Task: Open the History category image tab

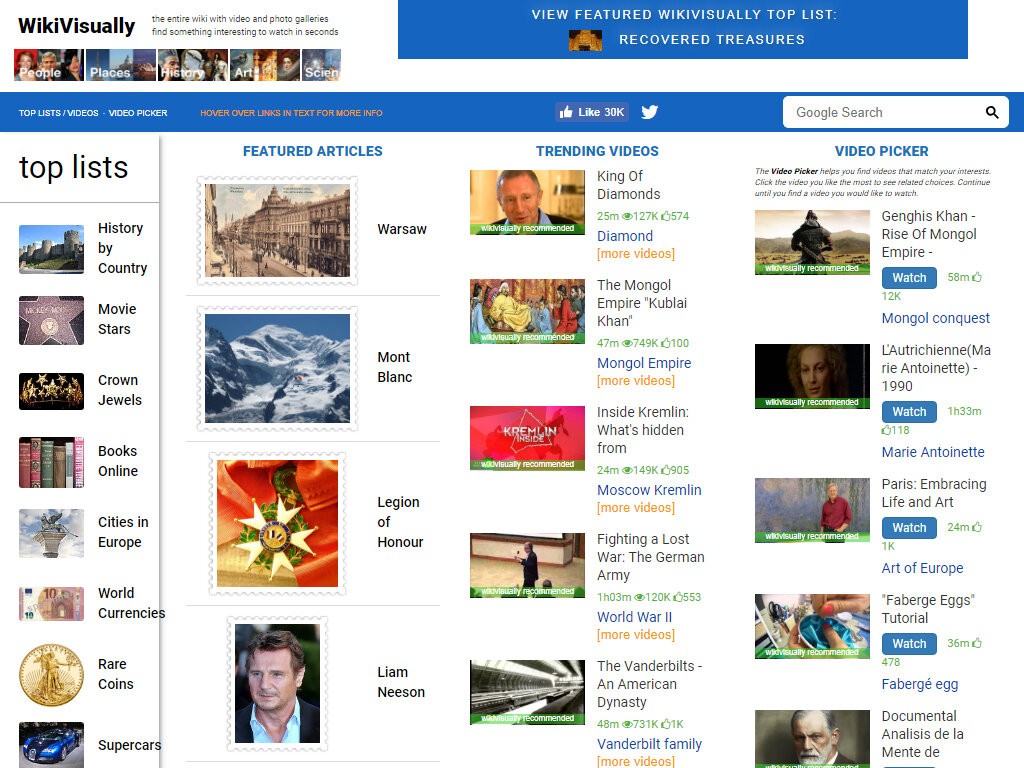Action: coord(193,65)
